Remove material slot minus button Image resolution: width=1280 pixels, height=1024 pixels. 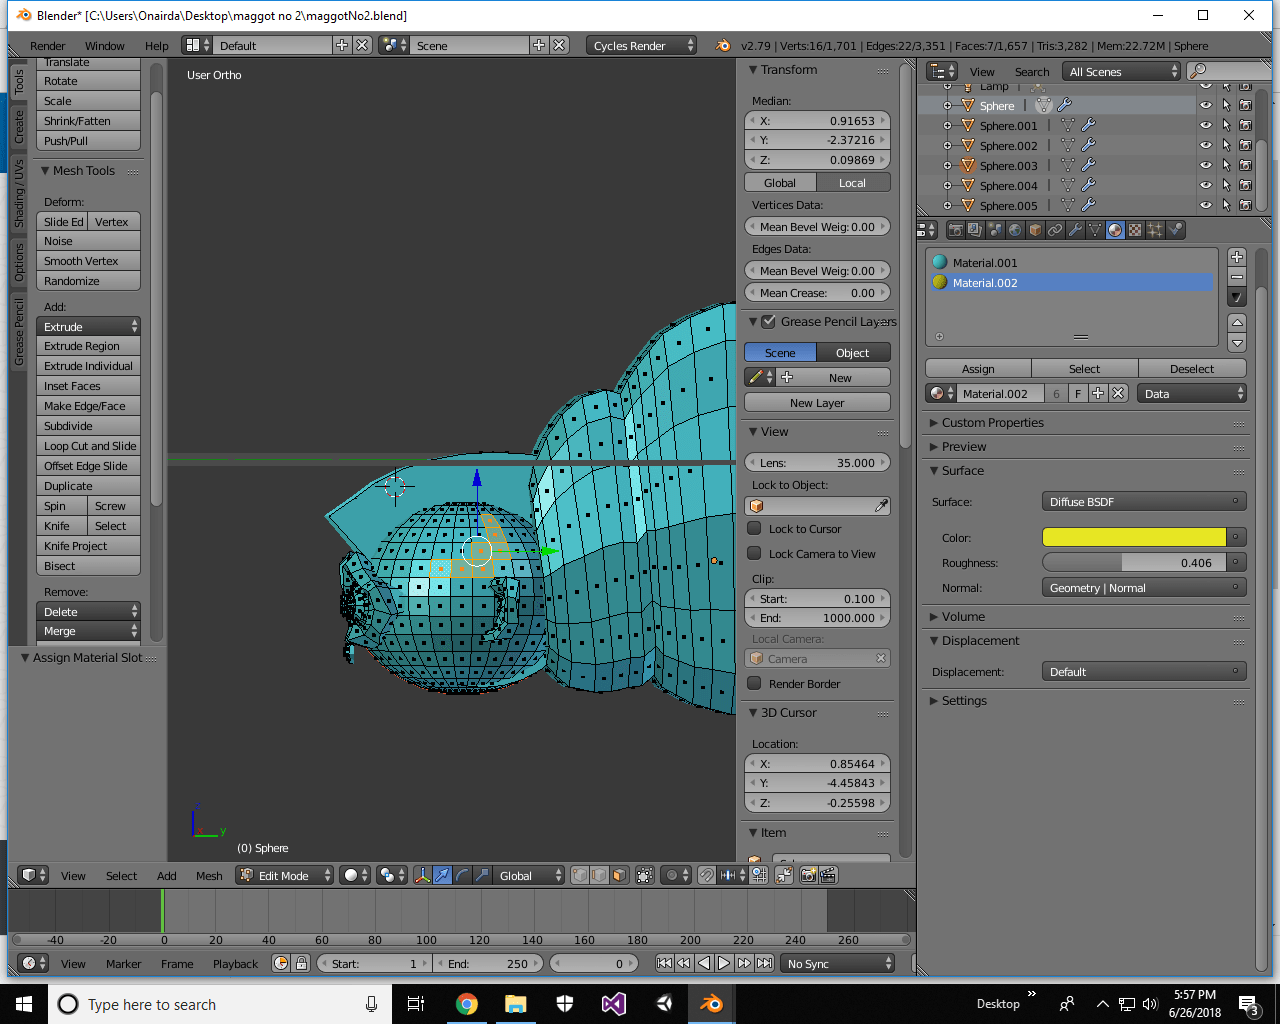[x=1237, y=277]
